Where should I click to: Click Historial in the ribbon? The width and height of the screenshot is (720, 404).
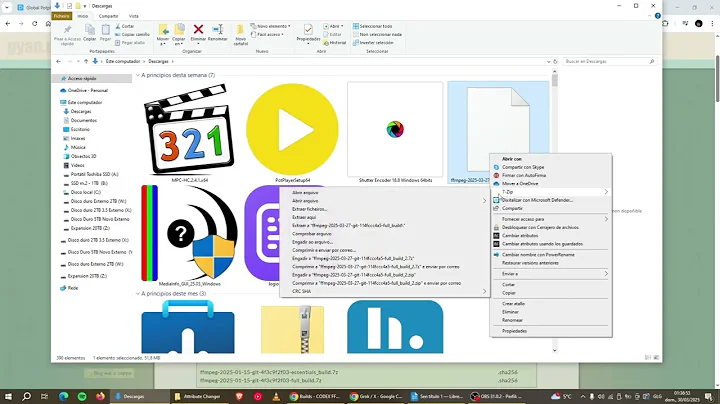tap(335, 43)
